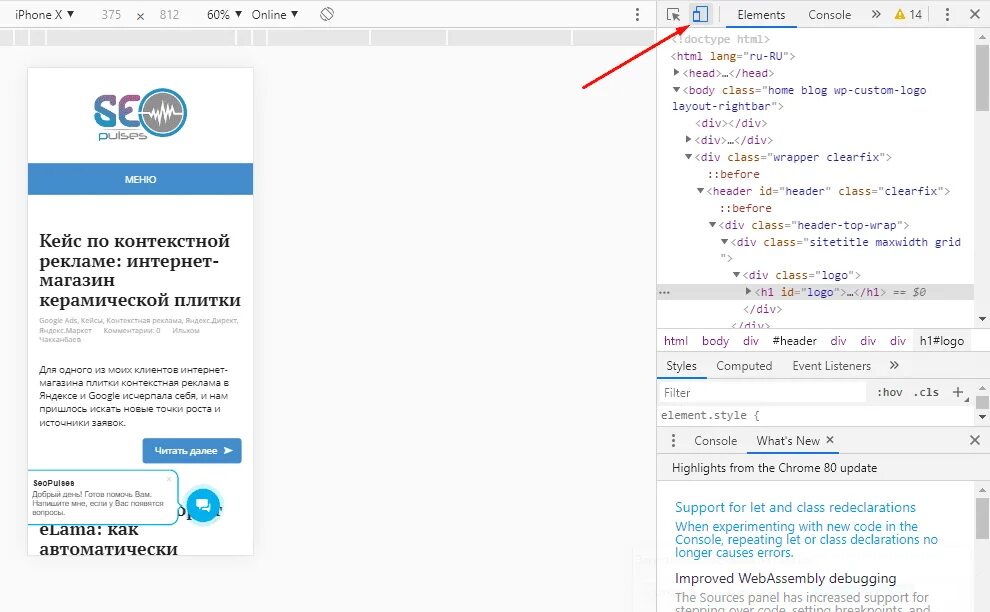990x612 pixels.
Task: Switch to the Elements tab
Action: [761, 15]
